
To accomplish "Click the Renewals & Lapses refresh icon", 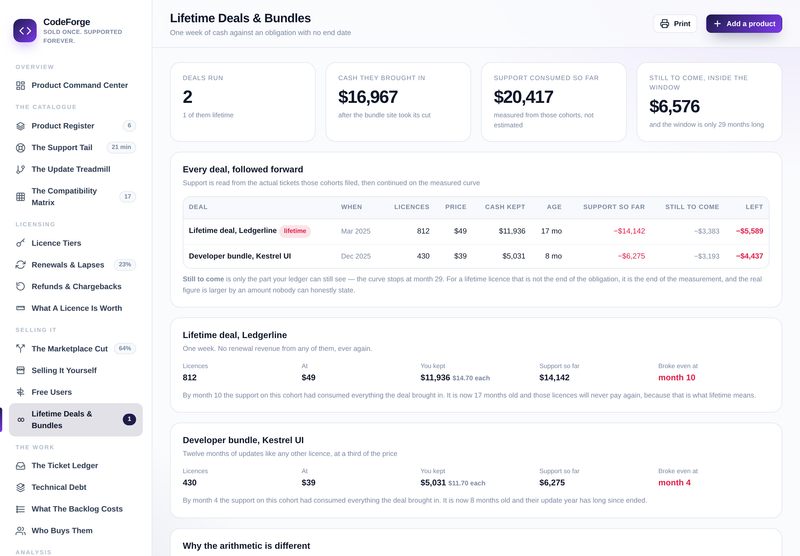I will click(20, 265).
